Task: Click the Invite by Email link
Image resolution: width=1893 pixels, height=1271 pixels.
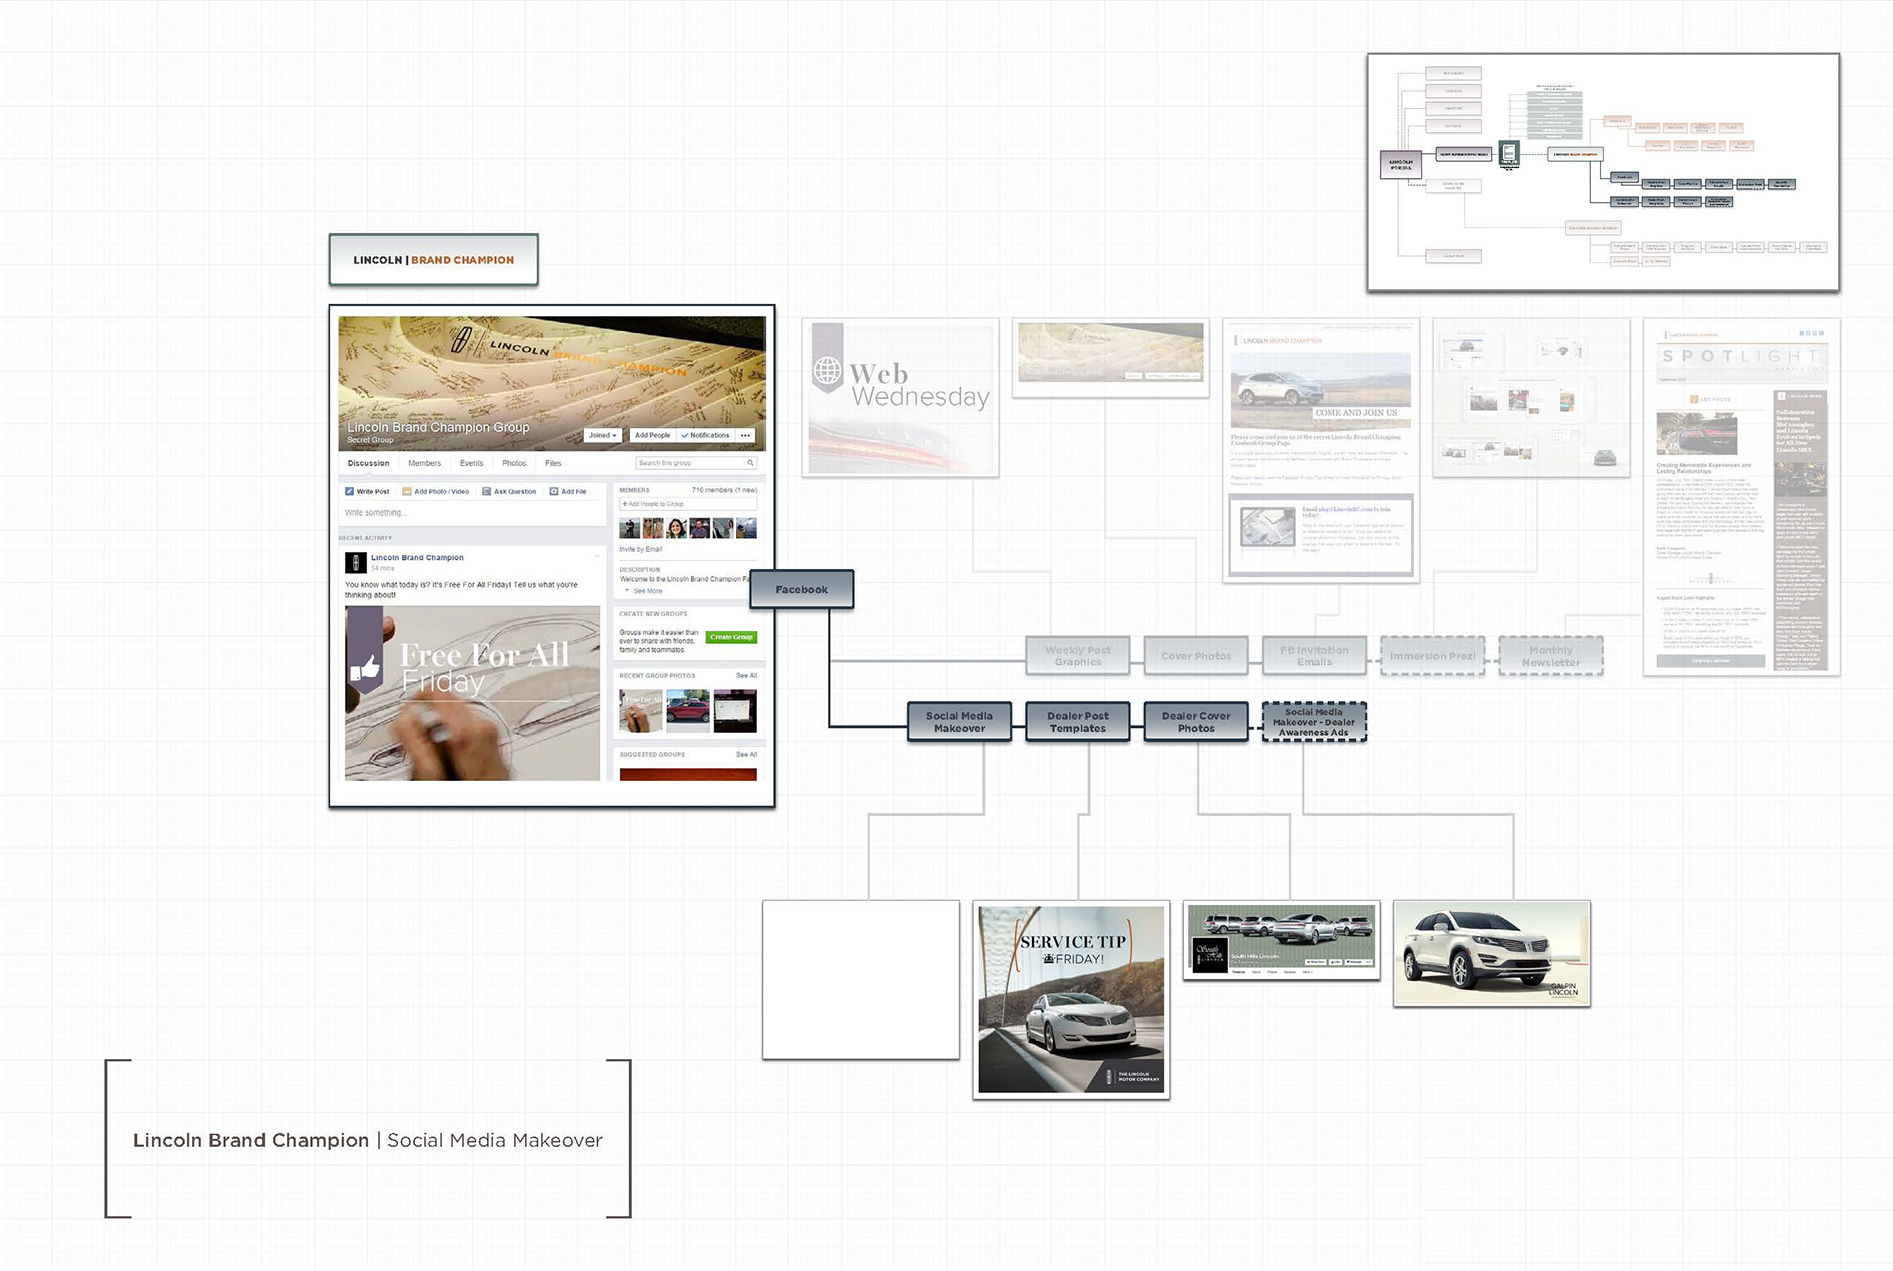Action: [640, 549]
